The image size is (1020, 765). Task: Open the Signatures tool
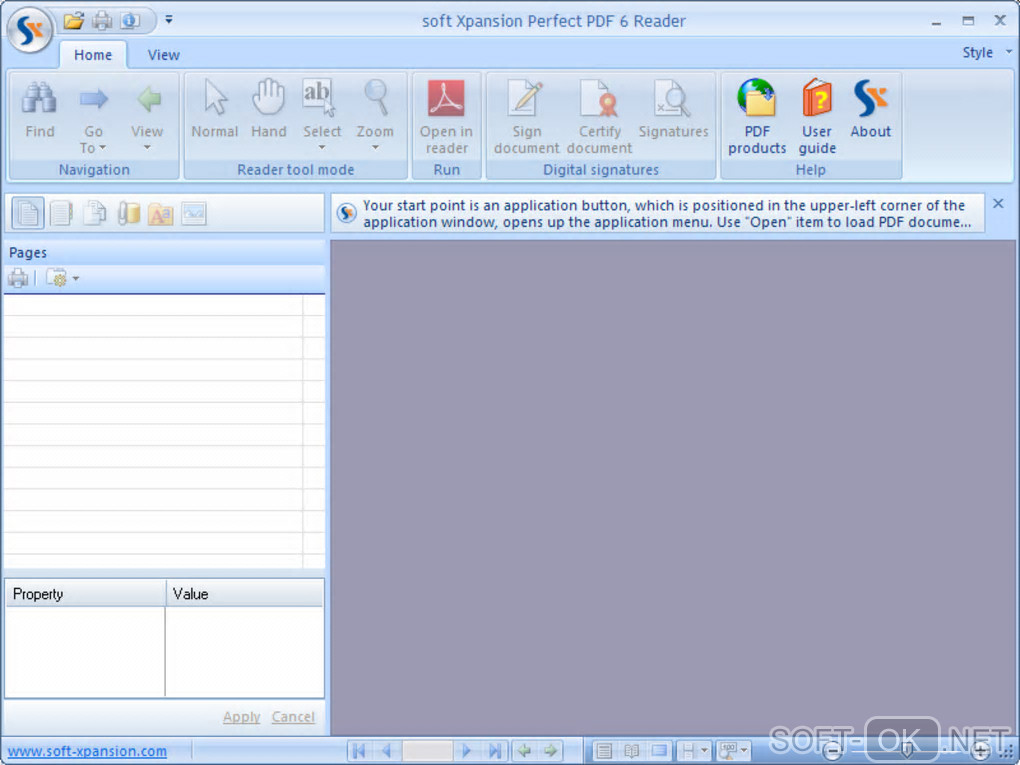(673, 111)
